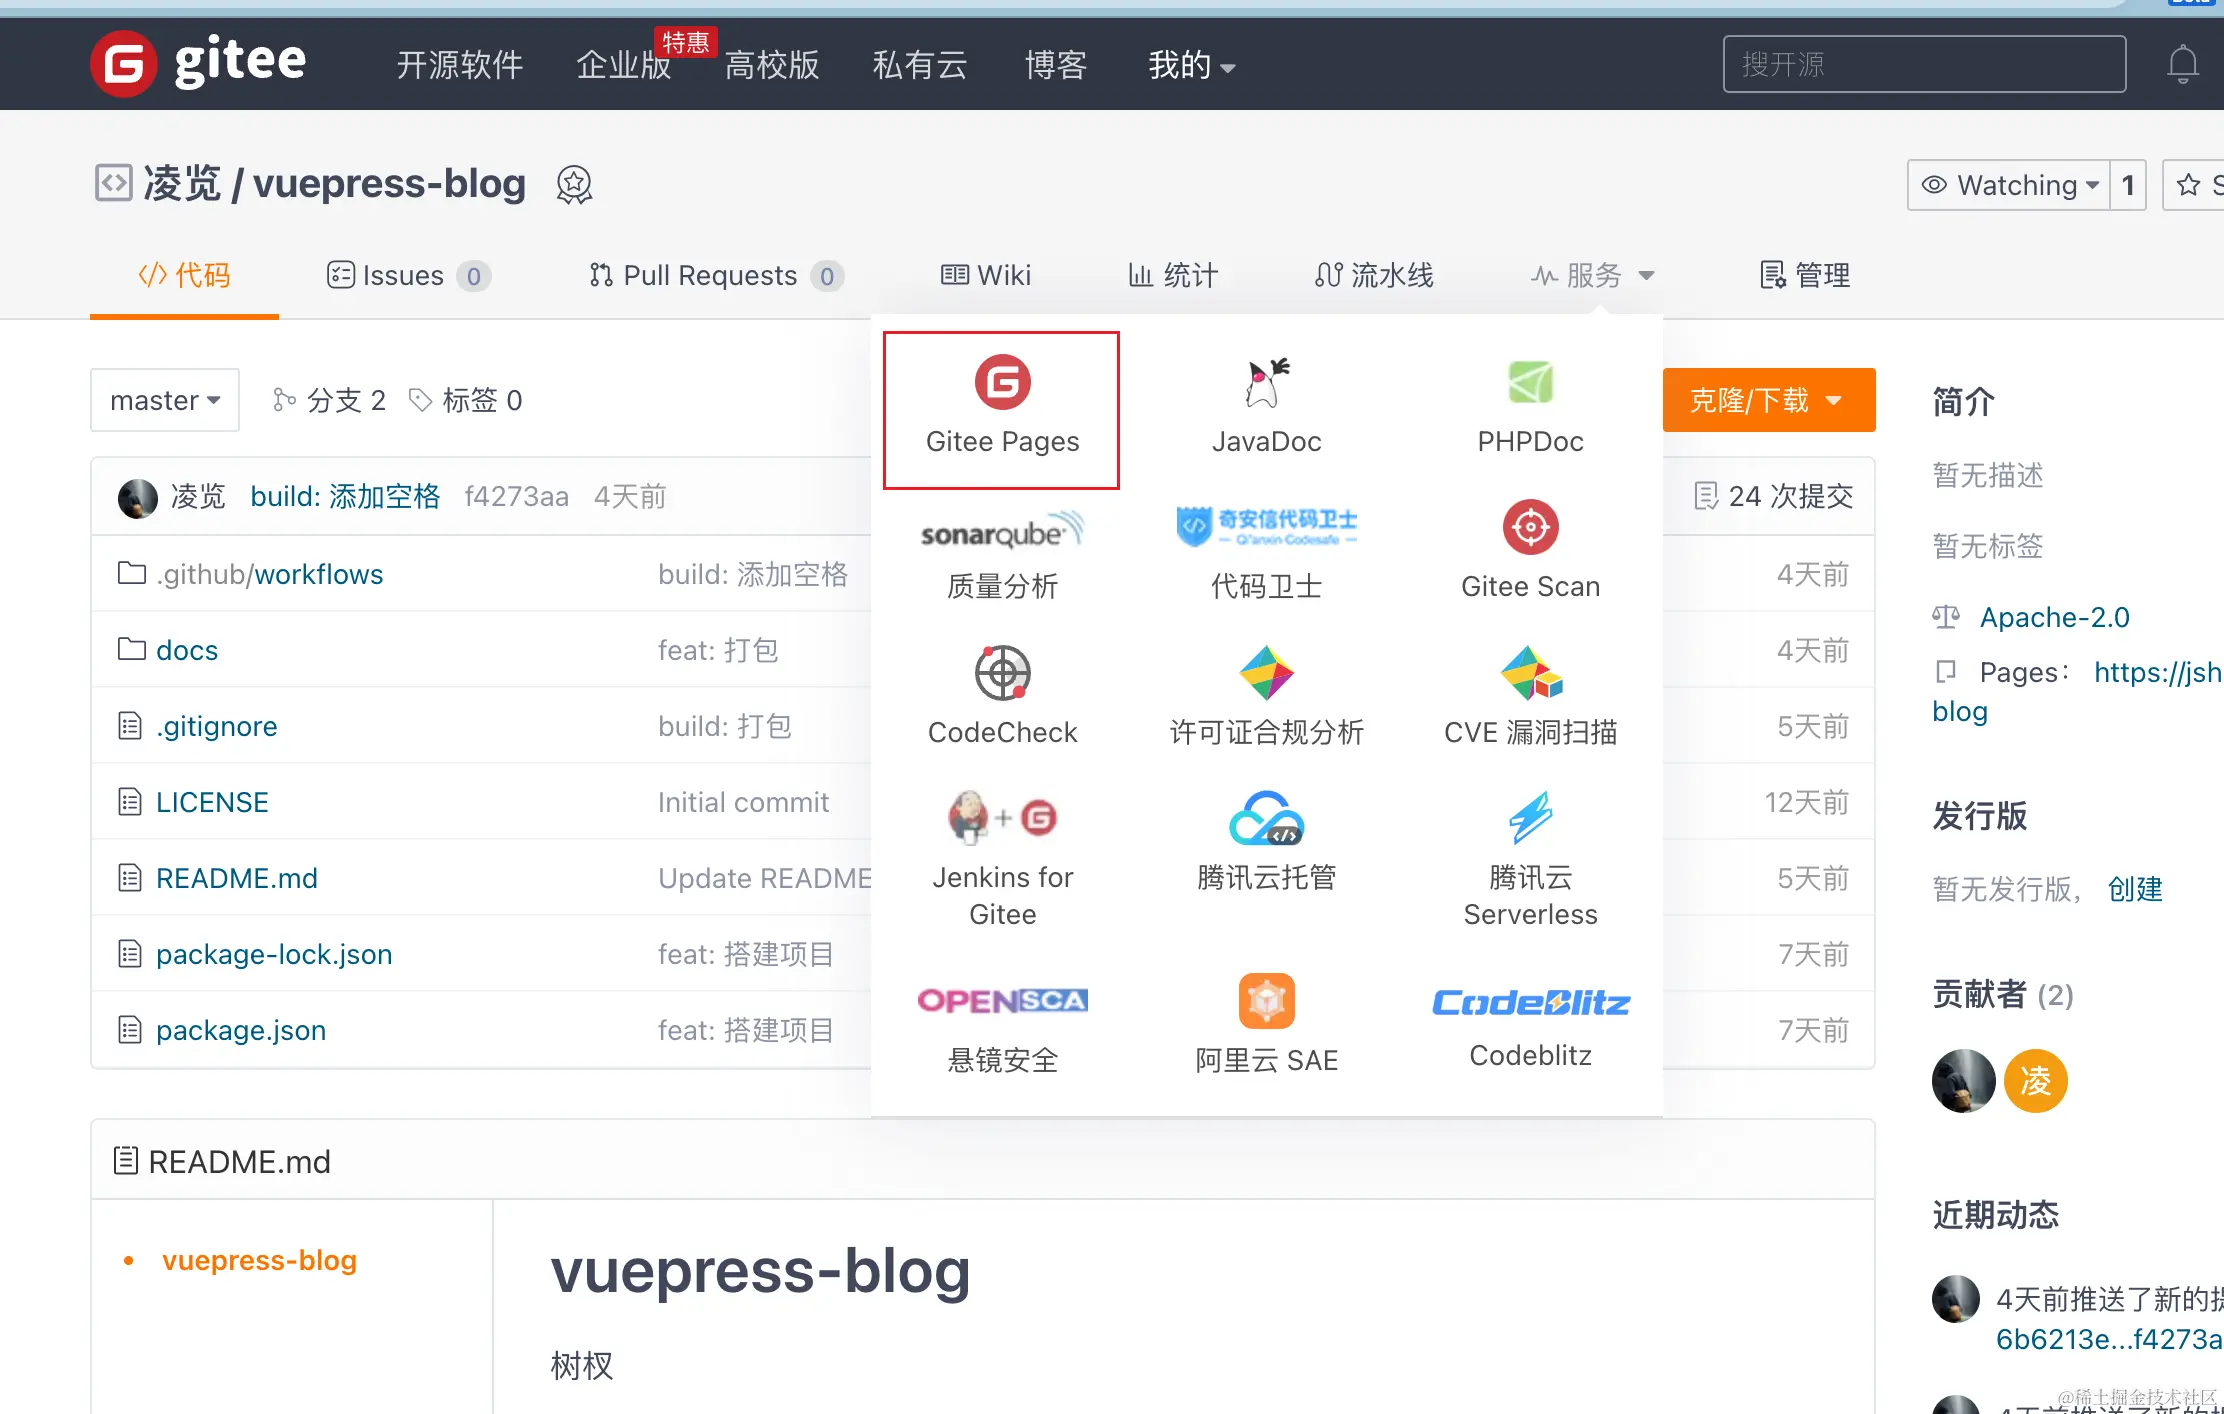Image resolution: width=2224 pixels, height=1414 pixels.
Task: Open the 统计 statistics tab
Action: point(1173,275)
